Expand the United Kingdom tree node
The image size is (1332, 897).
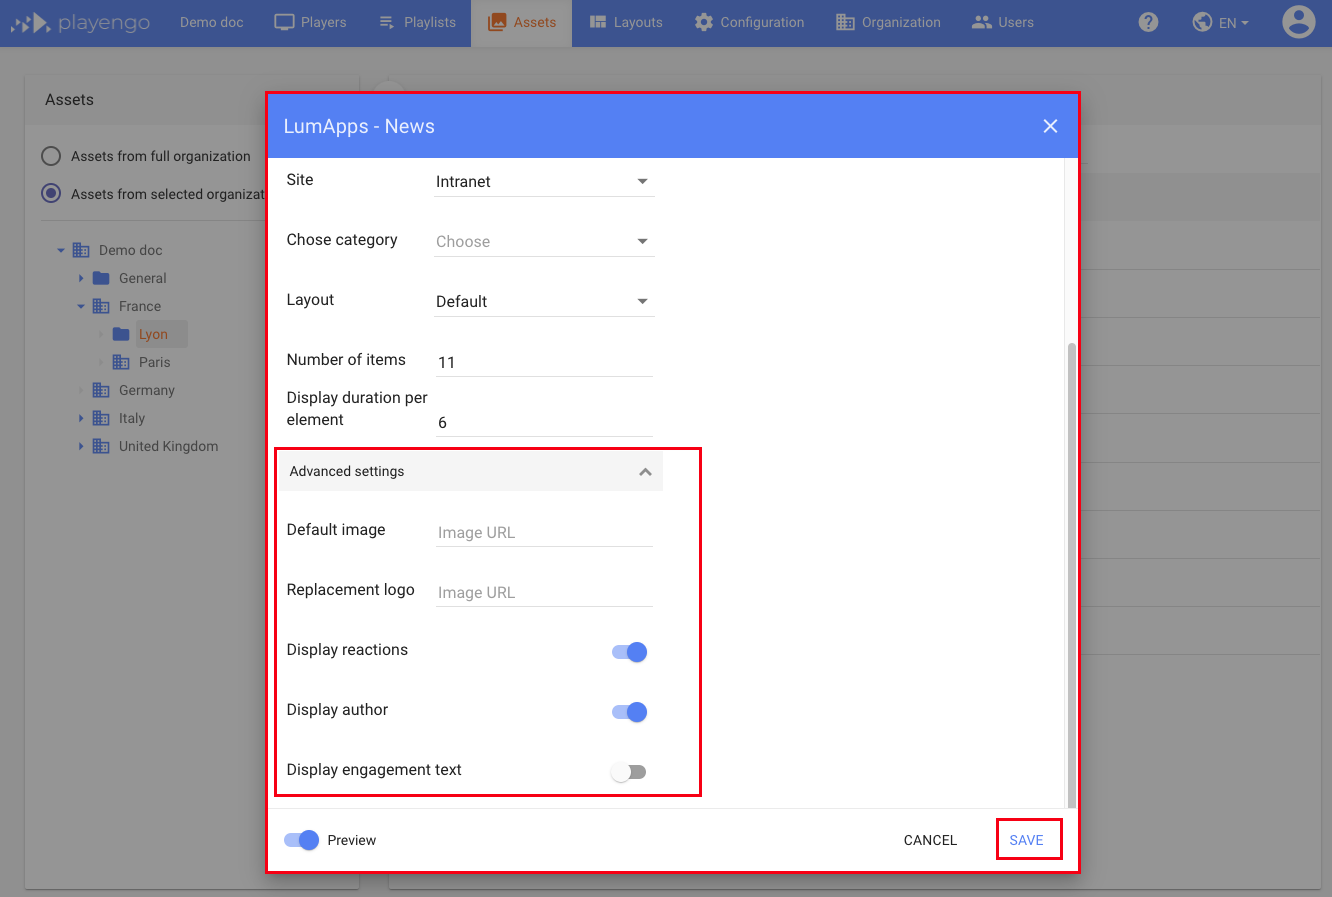(x=81, y=446)
